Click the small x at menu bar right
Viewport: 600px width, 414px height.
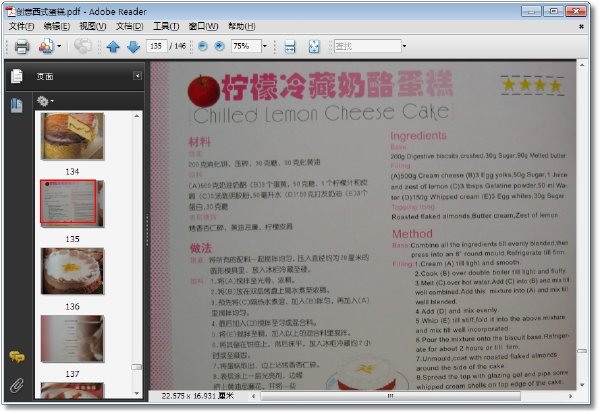[581, 26]
